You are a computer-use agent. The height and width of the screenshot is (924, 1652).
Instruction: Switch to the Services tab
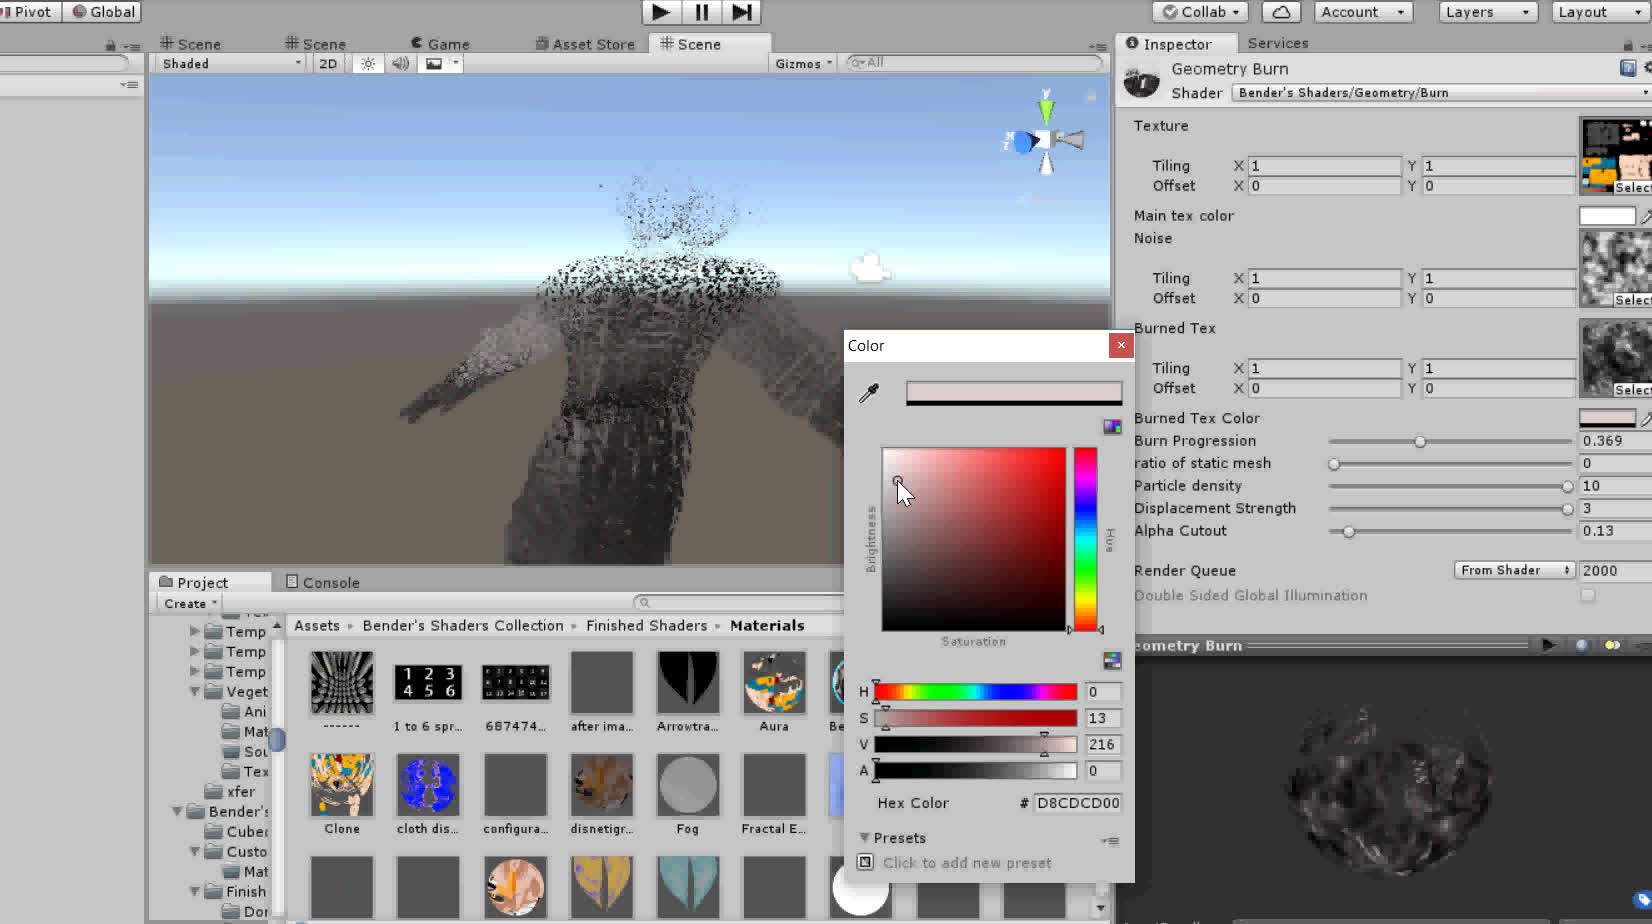[x=1278, y=43]
